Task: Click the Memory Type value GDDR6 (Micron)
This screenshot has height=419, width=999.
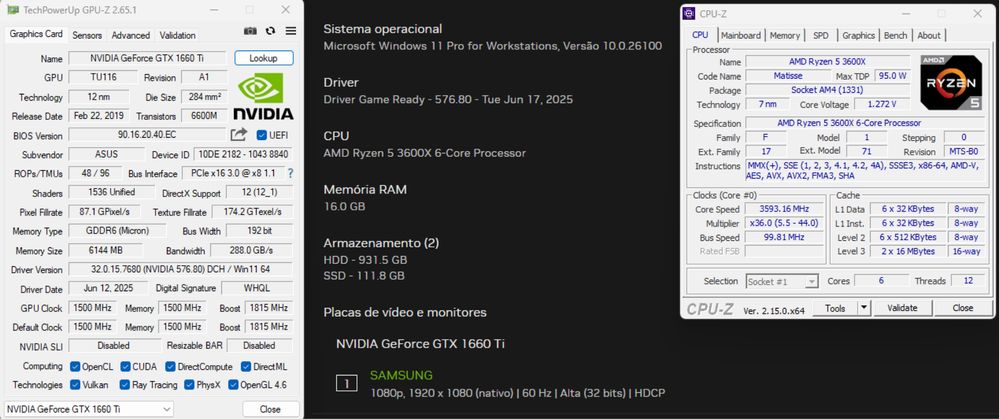Action: 117,231
